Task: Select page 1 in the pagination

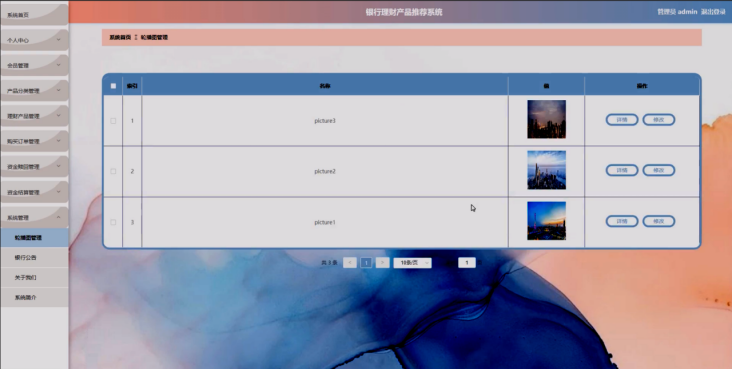Action: point(366,263)
